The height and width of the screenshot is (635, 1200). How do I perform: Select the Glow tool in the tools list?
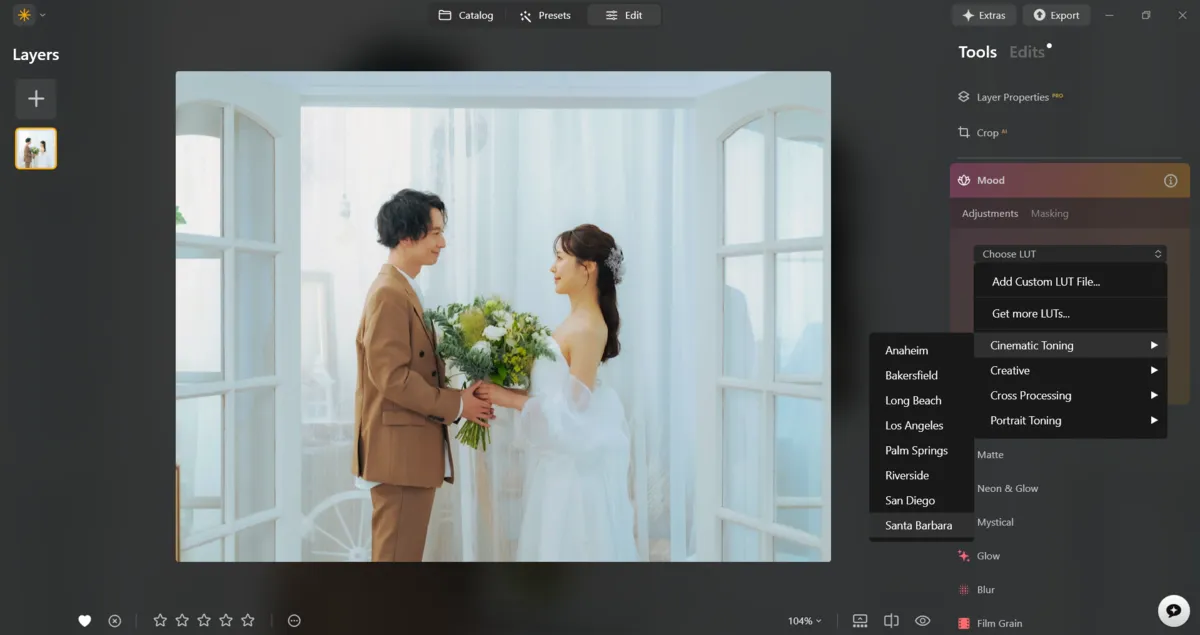pyautogui.click(x=988, y=555)
